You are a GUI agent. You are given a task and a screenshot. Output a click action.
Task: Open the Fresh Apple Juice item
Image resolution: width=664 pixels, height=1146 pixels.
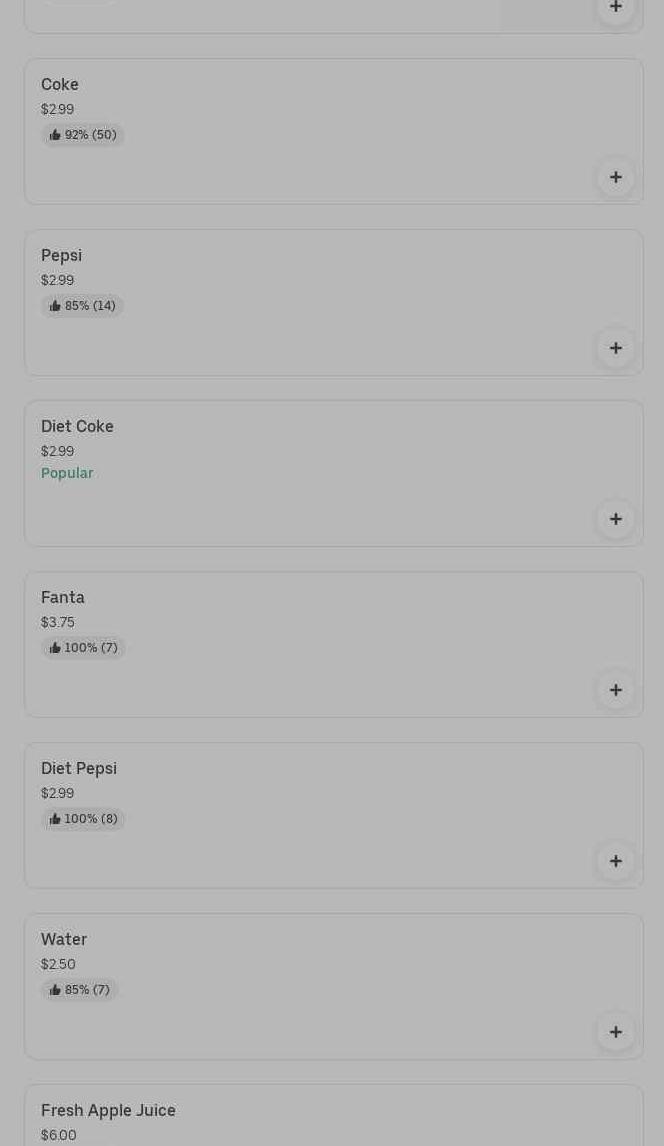click(108, 1111)
